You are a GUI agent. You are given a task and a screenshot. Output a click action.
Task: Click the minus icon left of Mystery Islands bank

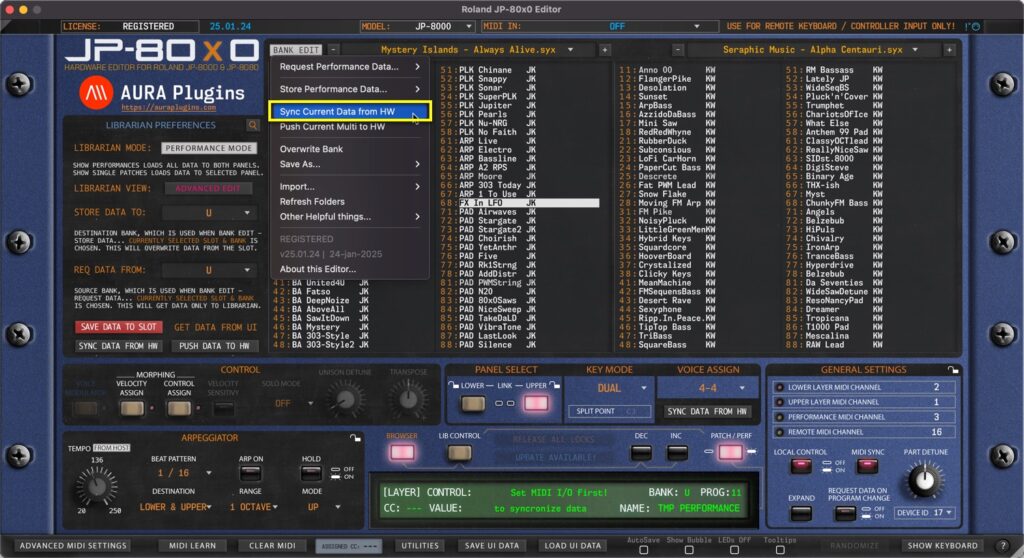(333, 50)
